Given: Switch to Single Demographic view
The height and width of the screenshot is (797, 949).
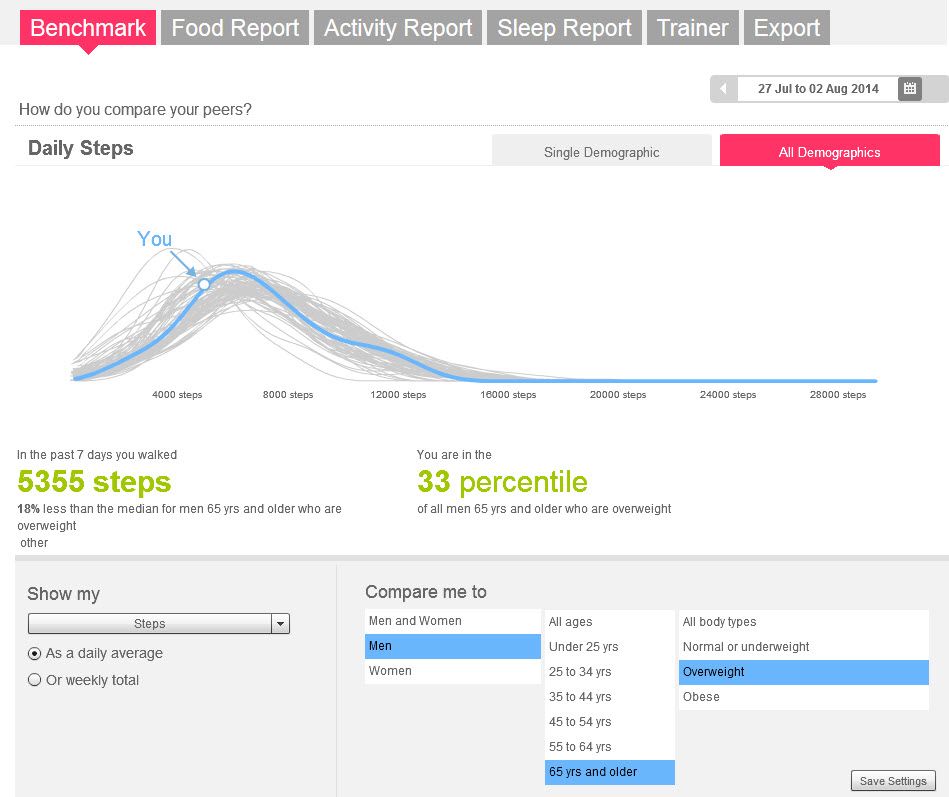Looking at the screenshot, I should [602, 151].
